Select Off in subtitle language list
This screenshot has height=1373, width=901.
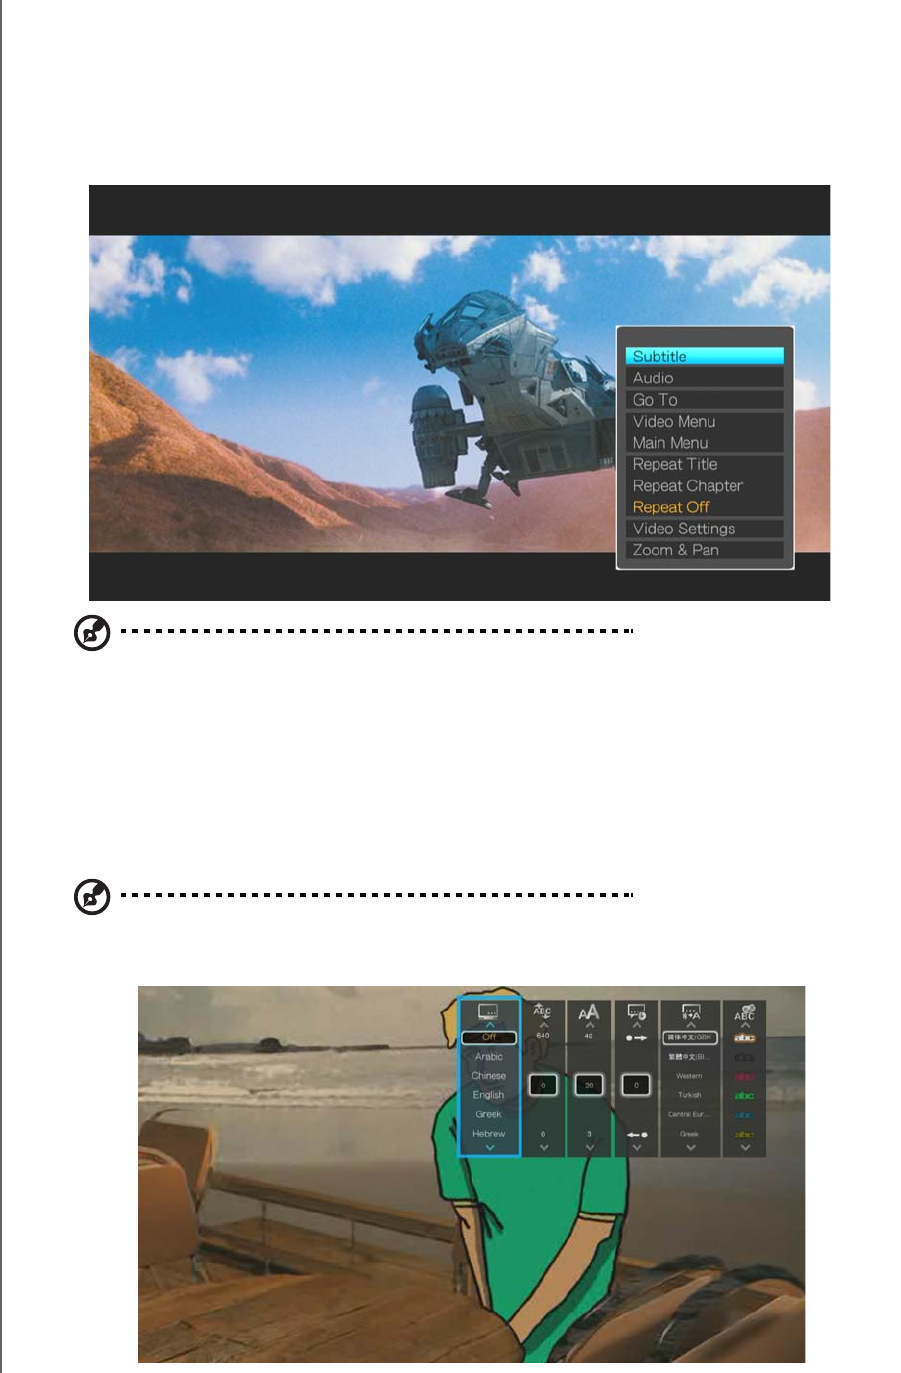489,1037
